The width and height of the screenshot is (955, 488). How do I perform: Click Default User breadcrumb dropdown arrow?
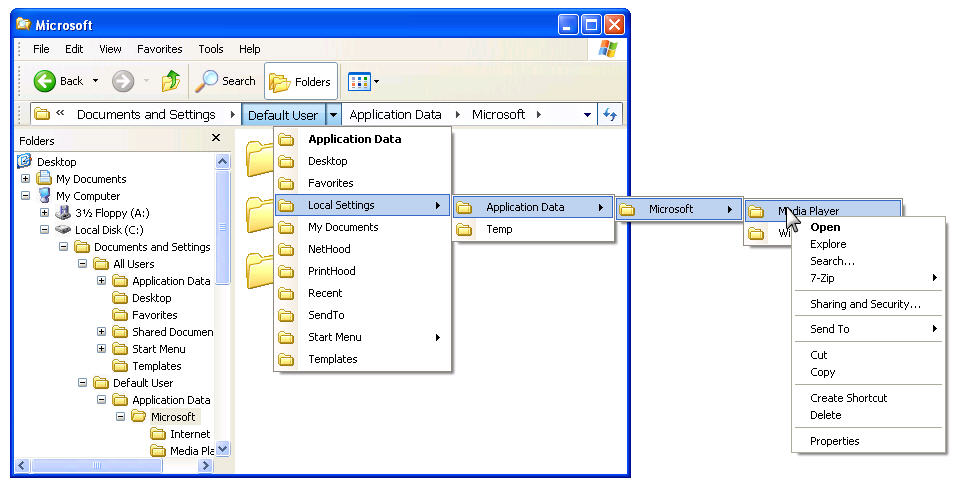click(334, 115)
